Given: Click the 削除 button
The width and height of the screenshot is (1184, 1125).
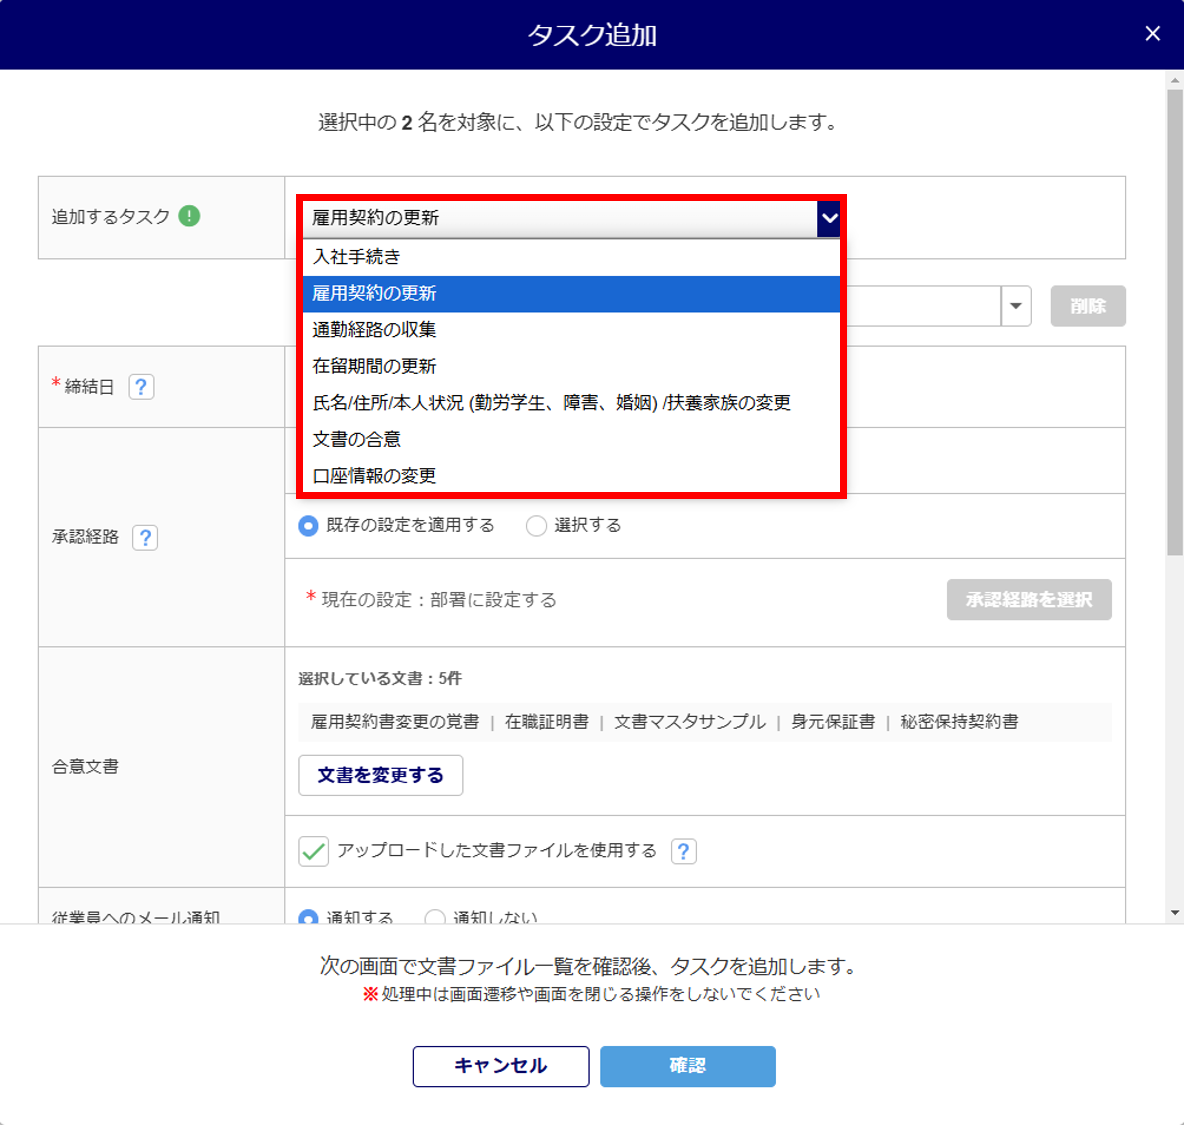Looking at the screenshot, I should pos(1087,306).
